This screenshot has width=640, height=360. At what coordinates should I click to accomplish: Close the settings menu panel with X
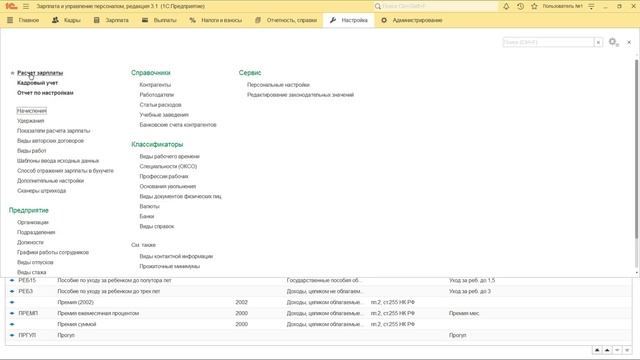click(629, 42)
